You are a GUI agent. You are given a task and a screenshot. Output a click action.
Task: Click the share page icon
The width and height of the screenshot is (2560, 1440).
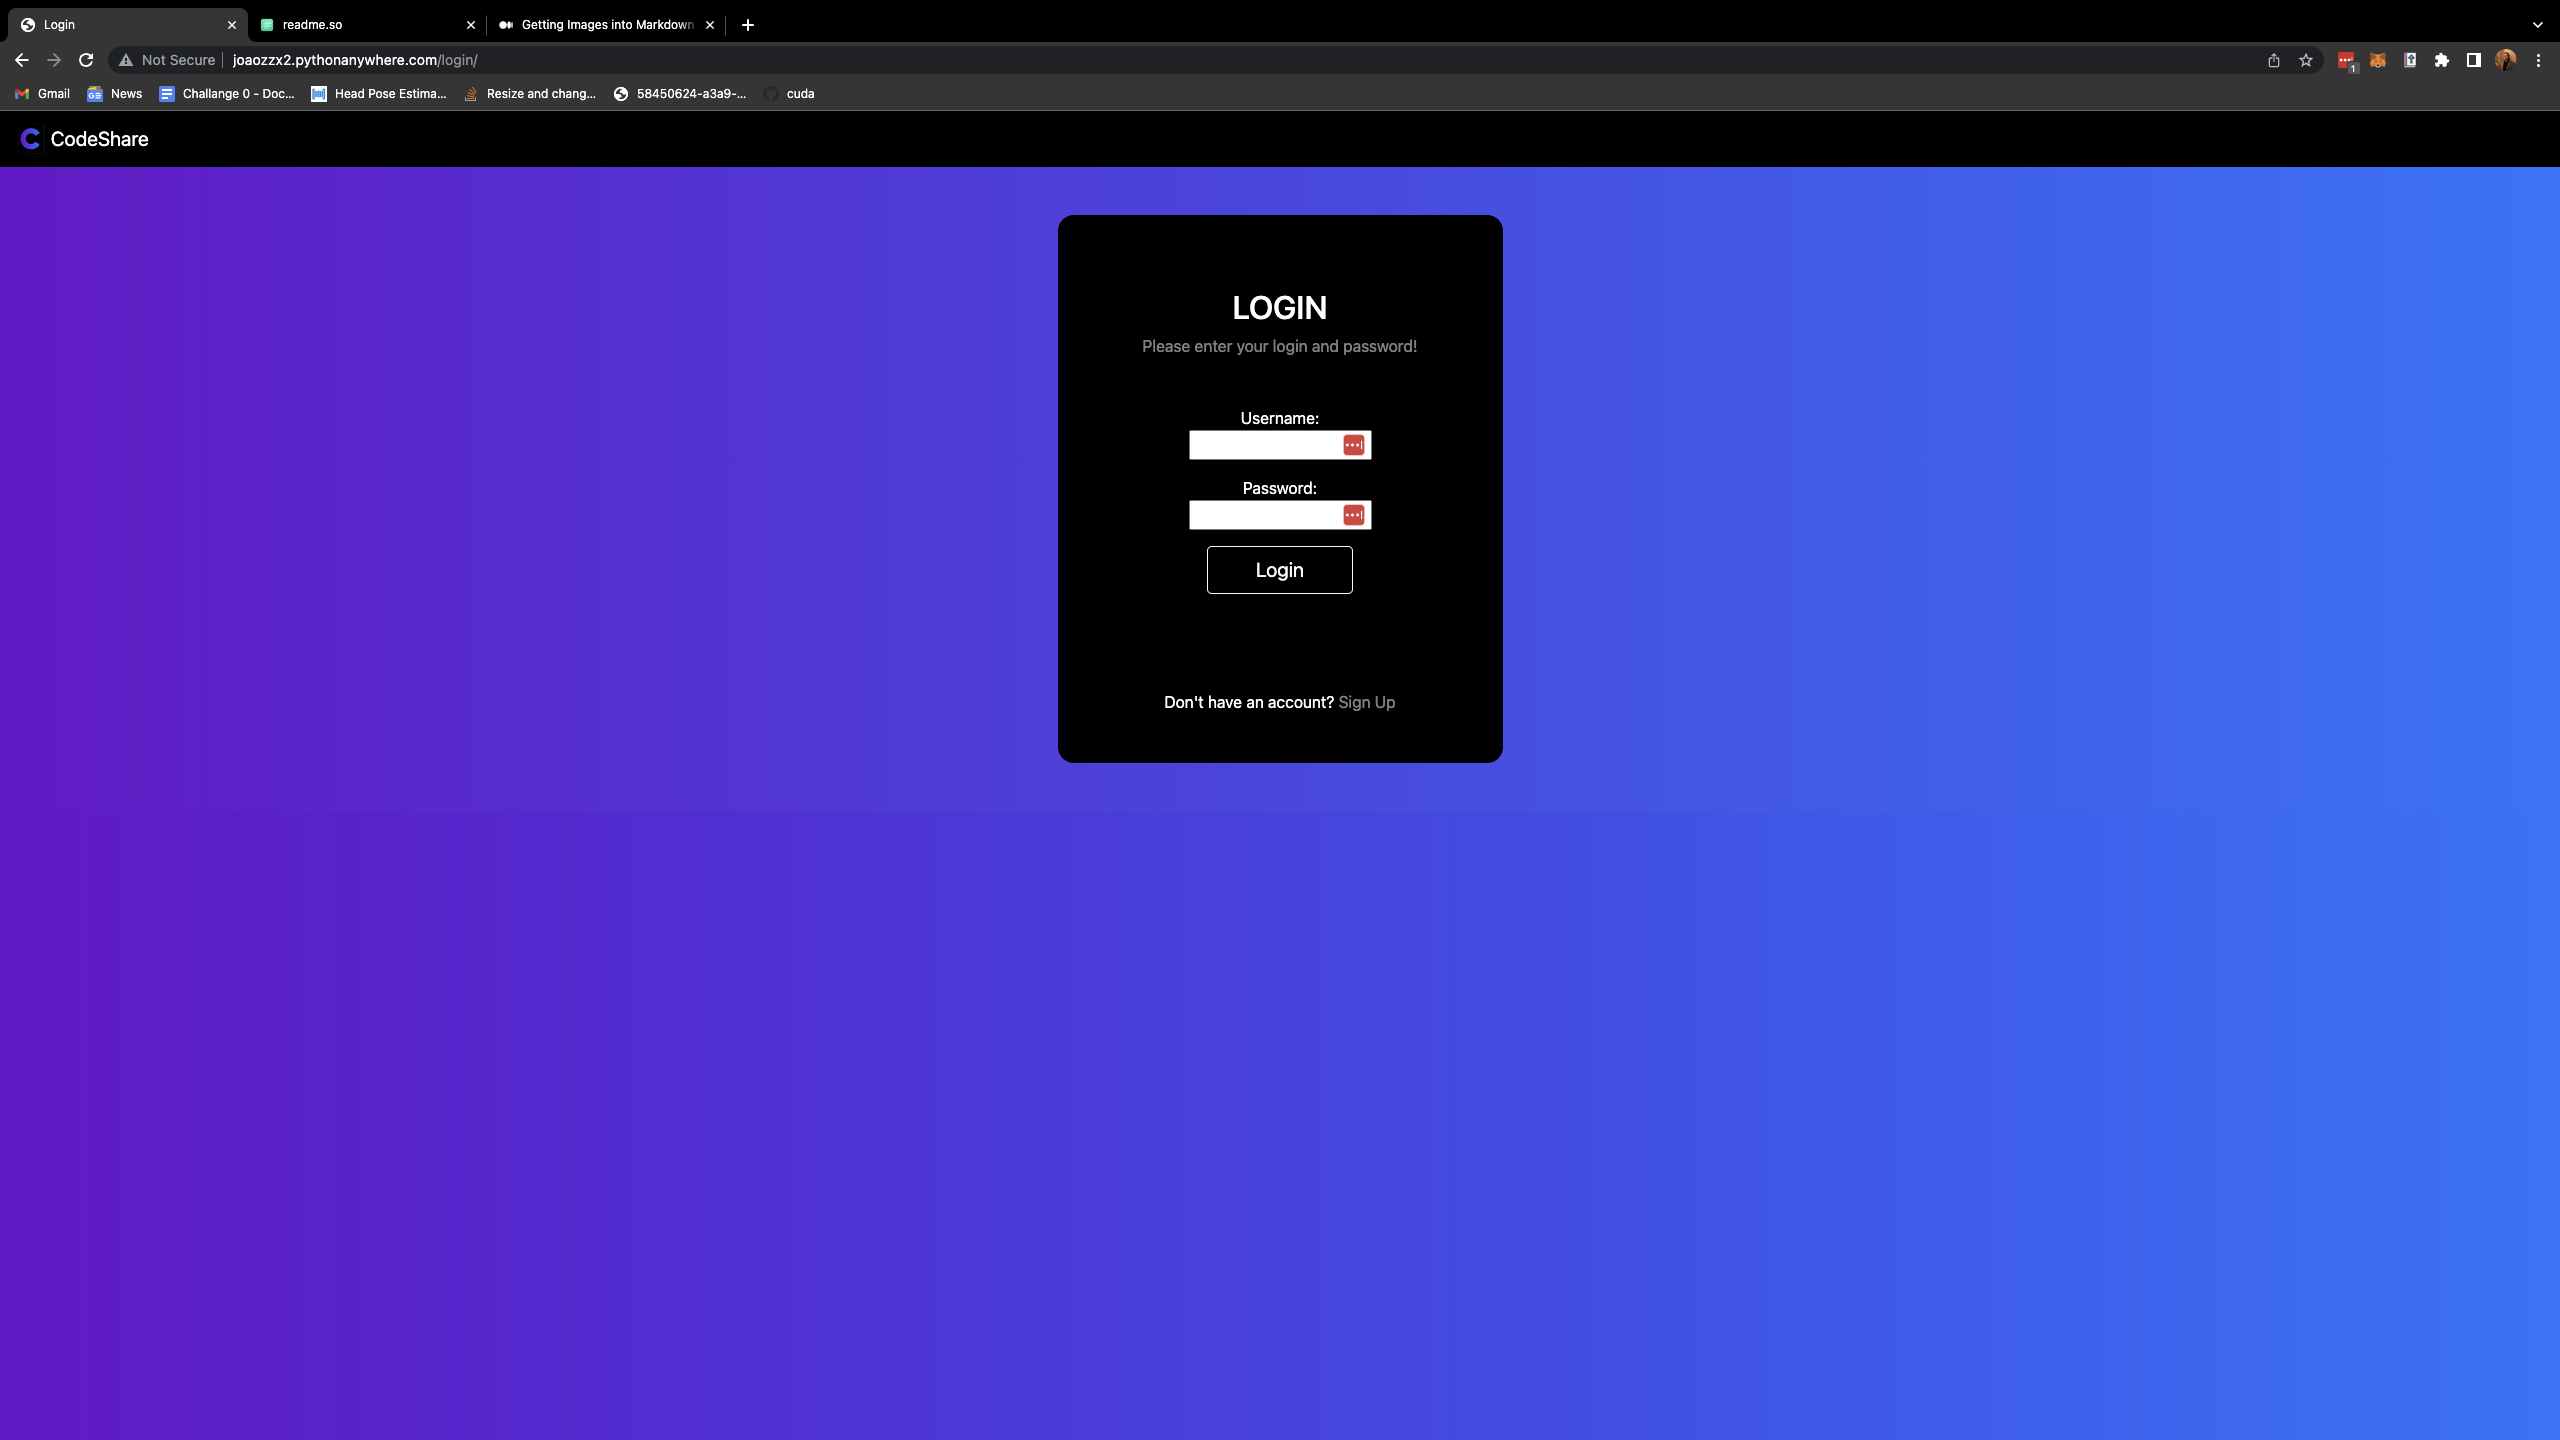tap(2274, 60)
